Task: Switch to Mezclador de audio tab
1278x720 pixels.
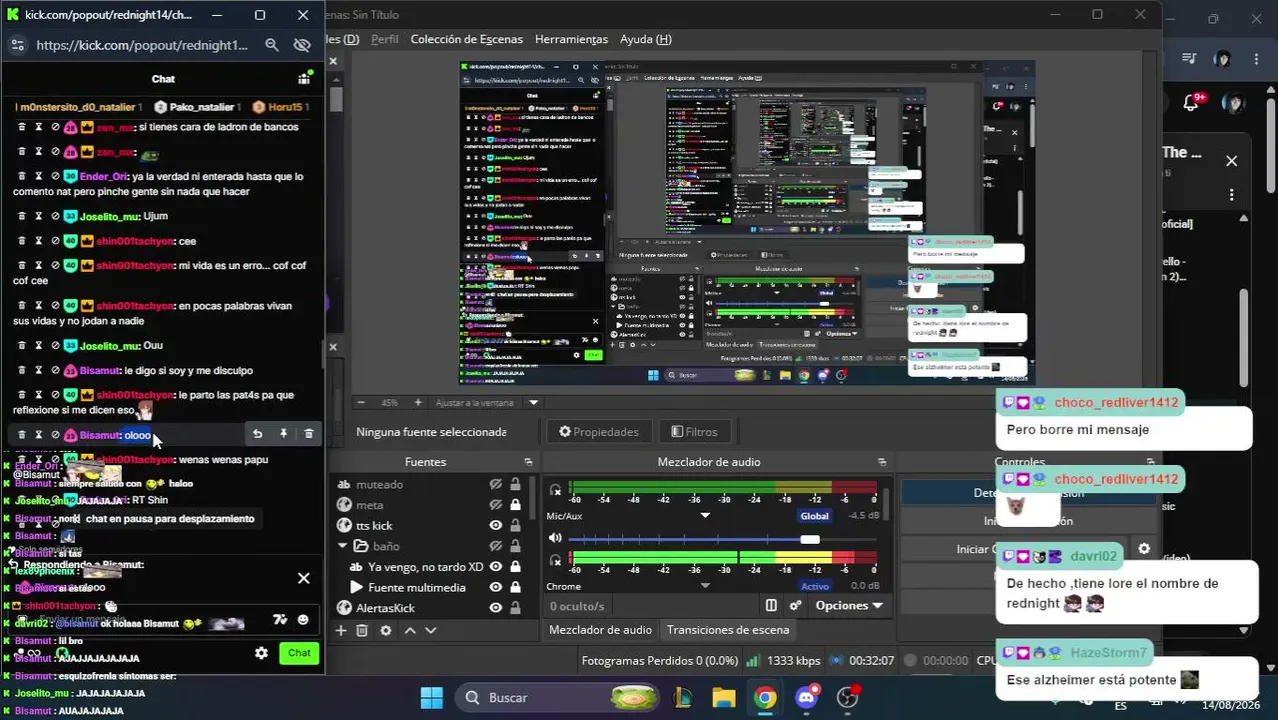Action: pos(600,630)
